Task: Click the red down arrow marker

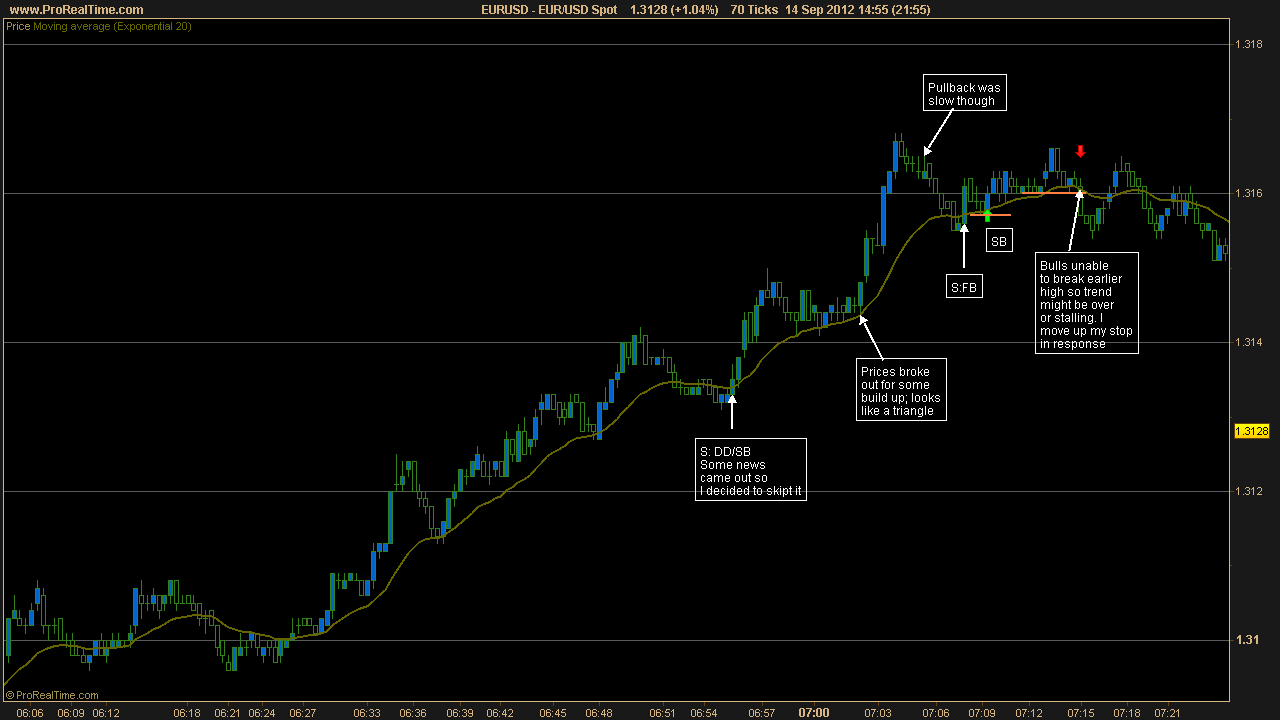Action: coord(1080,151)
